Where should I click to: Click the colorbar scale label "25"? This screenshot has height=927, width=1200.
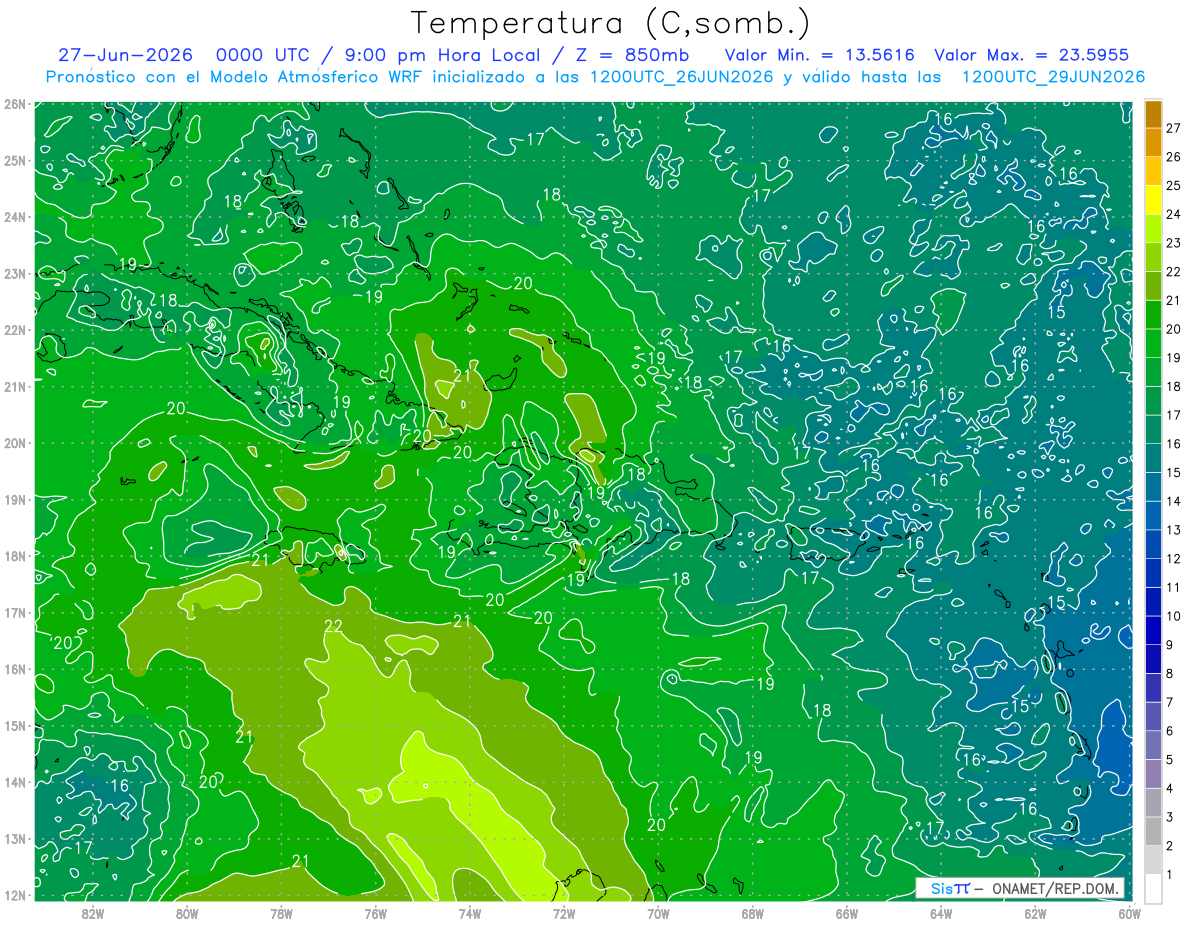[1173, 186]
